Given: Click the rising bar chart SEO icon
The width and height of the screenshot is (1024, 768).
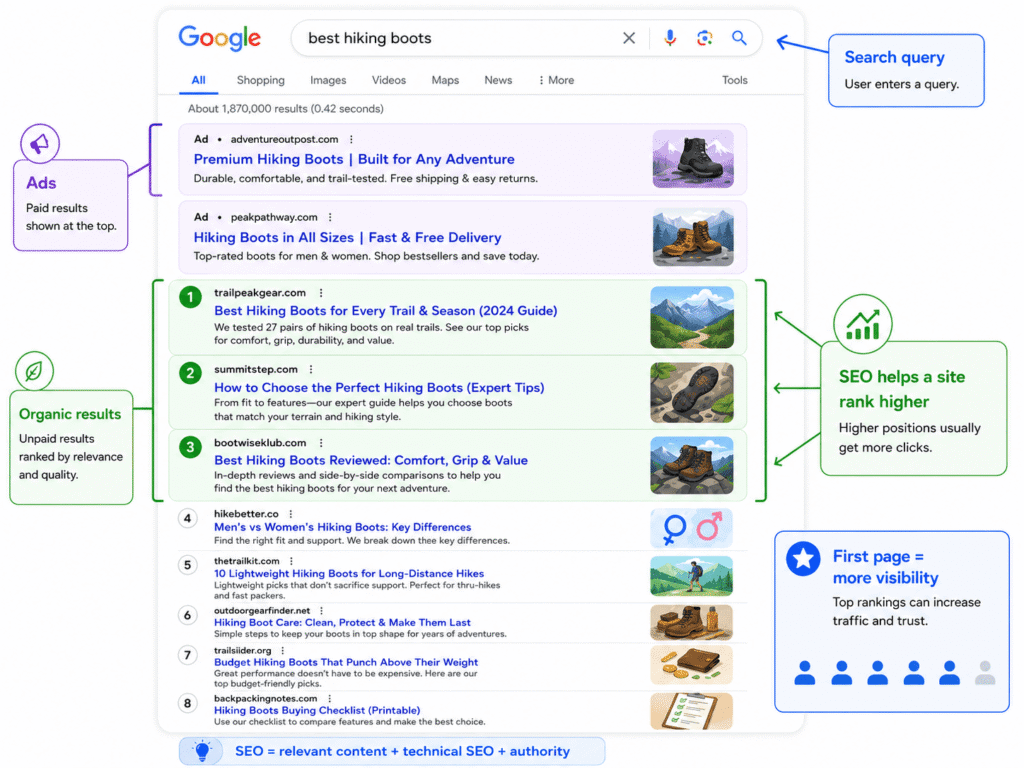Looking at the screenshot, I should 863,324.
